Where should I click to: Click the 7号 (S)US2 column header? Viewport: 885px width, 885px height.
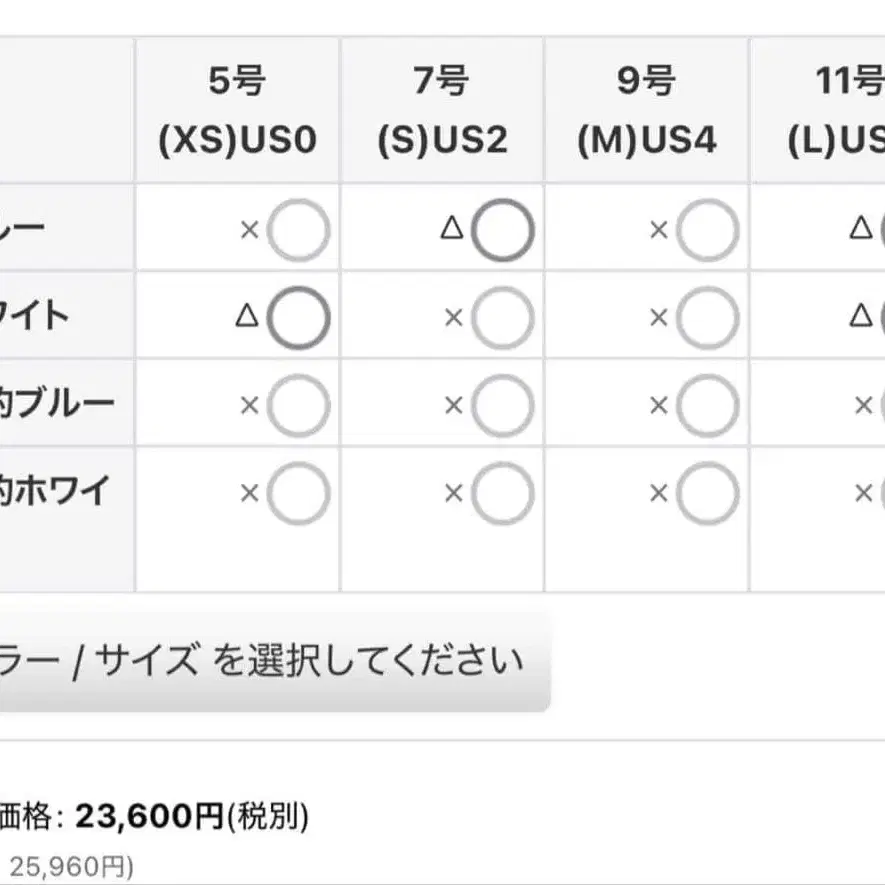pos(442,110)
